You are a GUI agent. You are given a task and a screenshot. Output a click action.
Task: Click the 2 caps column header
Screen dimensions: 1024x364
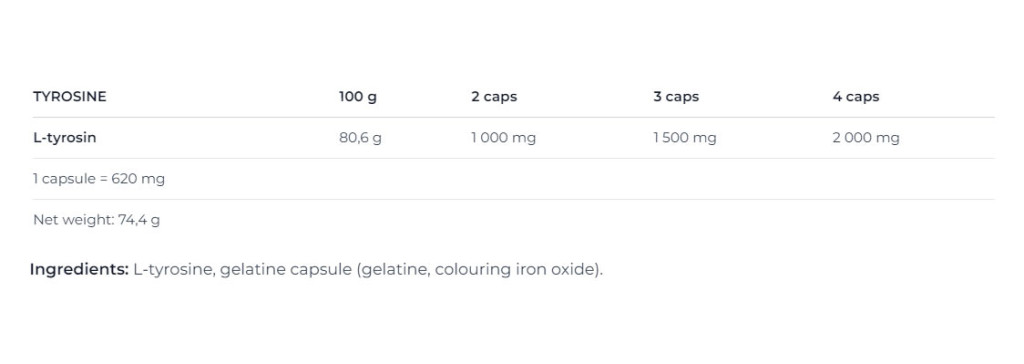[494, 97]
